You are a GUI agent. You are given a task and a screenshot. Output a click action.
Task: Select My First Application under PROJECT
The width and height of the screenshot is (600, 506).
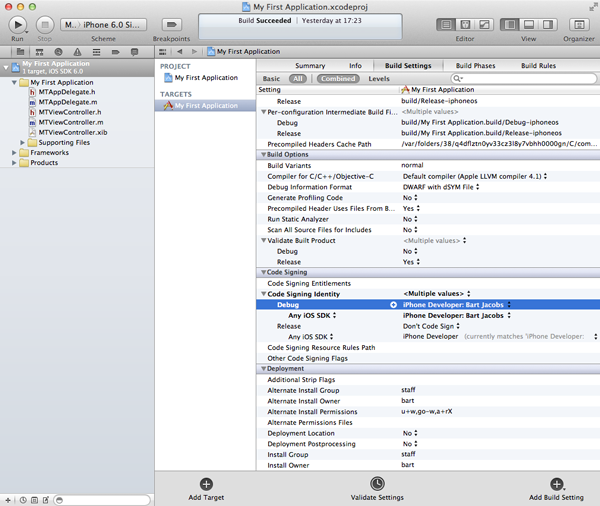[x=206, y=78]
